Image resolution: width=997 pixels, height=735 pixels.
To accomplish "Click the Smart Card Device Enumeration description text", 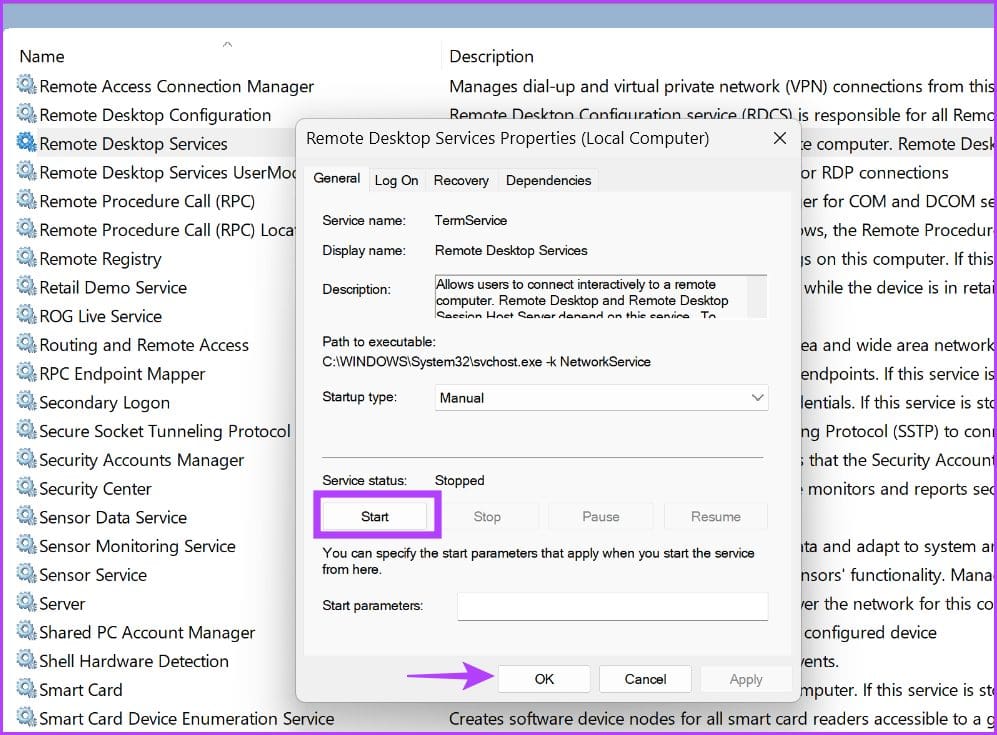I will click(722, 718).
